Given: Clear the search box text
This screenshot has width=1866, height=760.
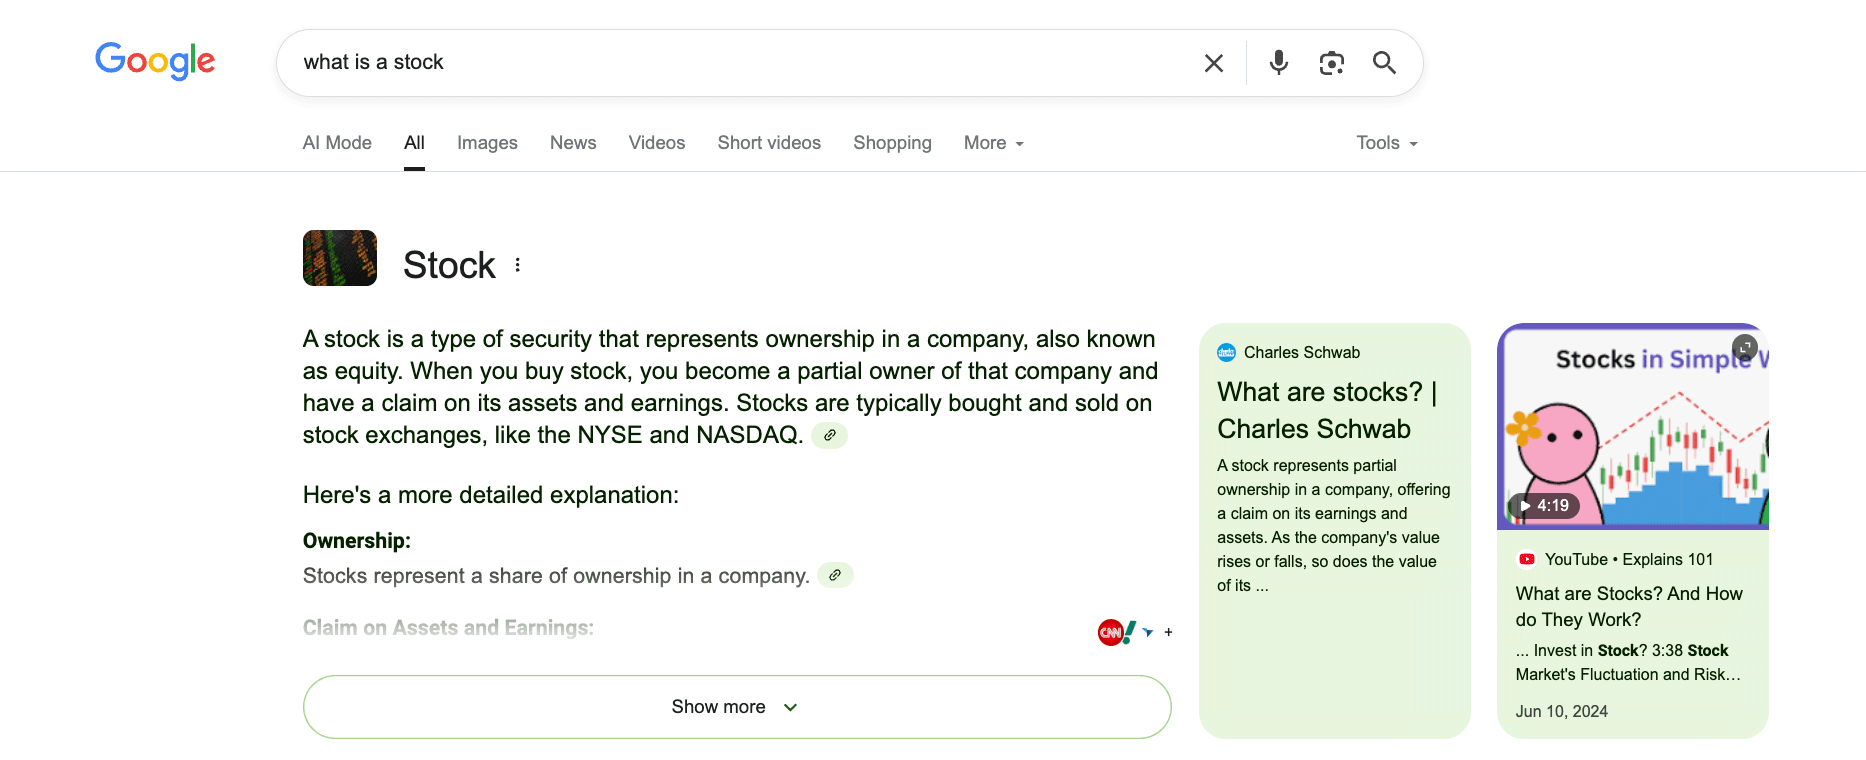Looking at the screenshot, I should tap(1213, 63).
